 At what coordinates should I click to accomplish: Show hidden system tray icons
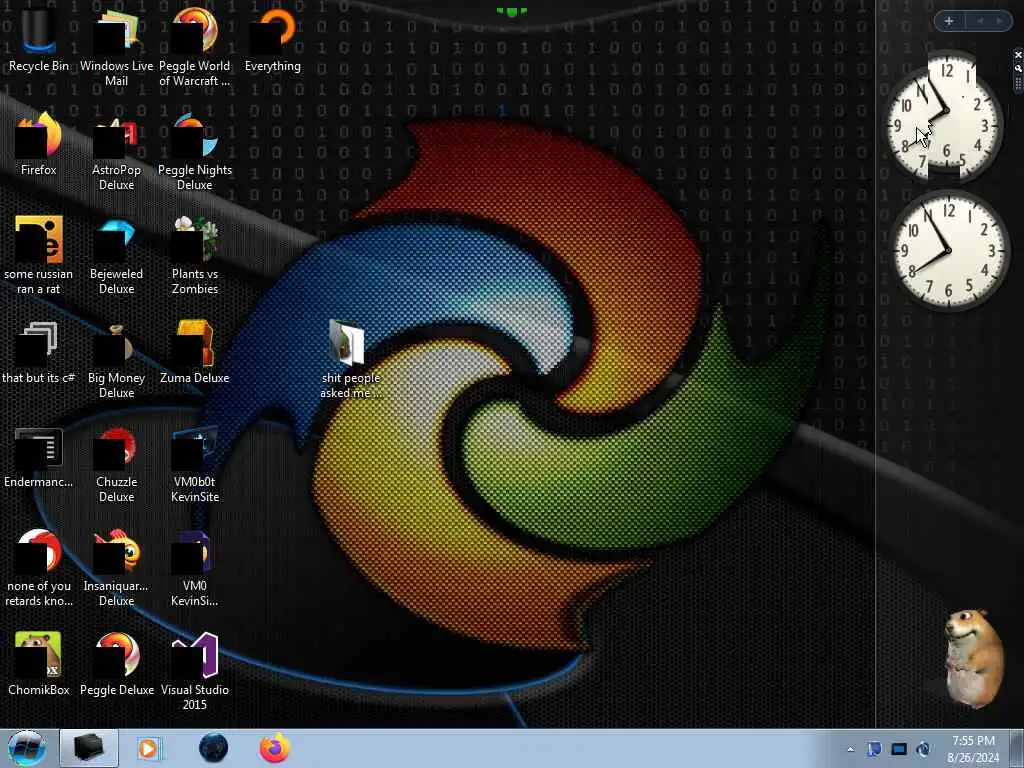850,749
